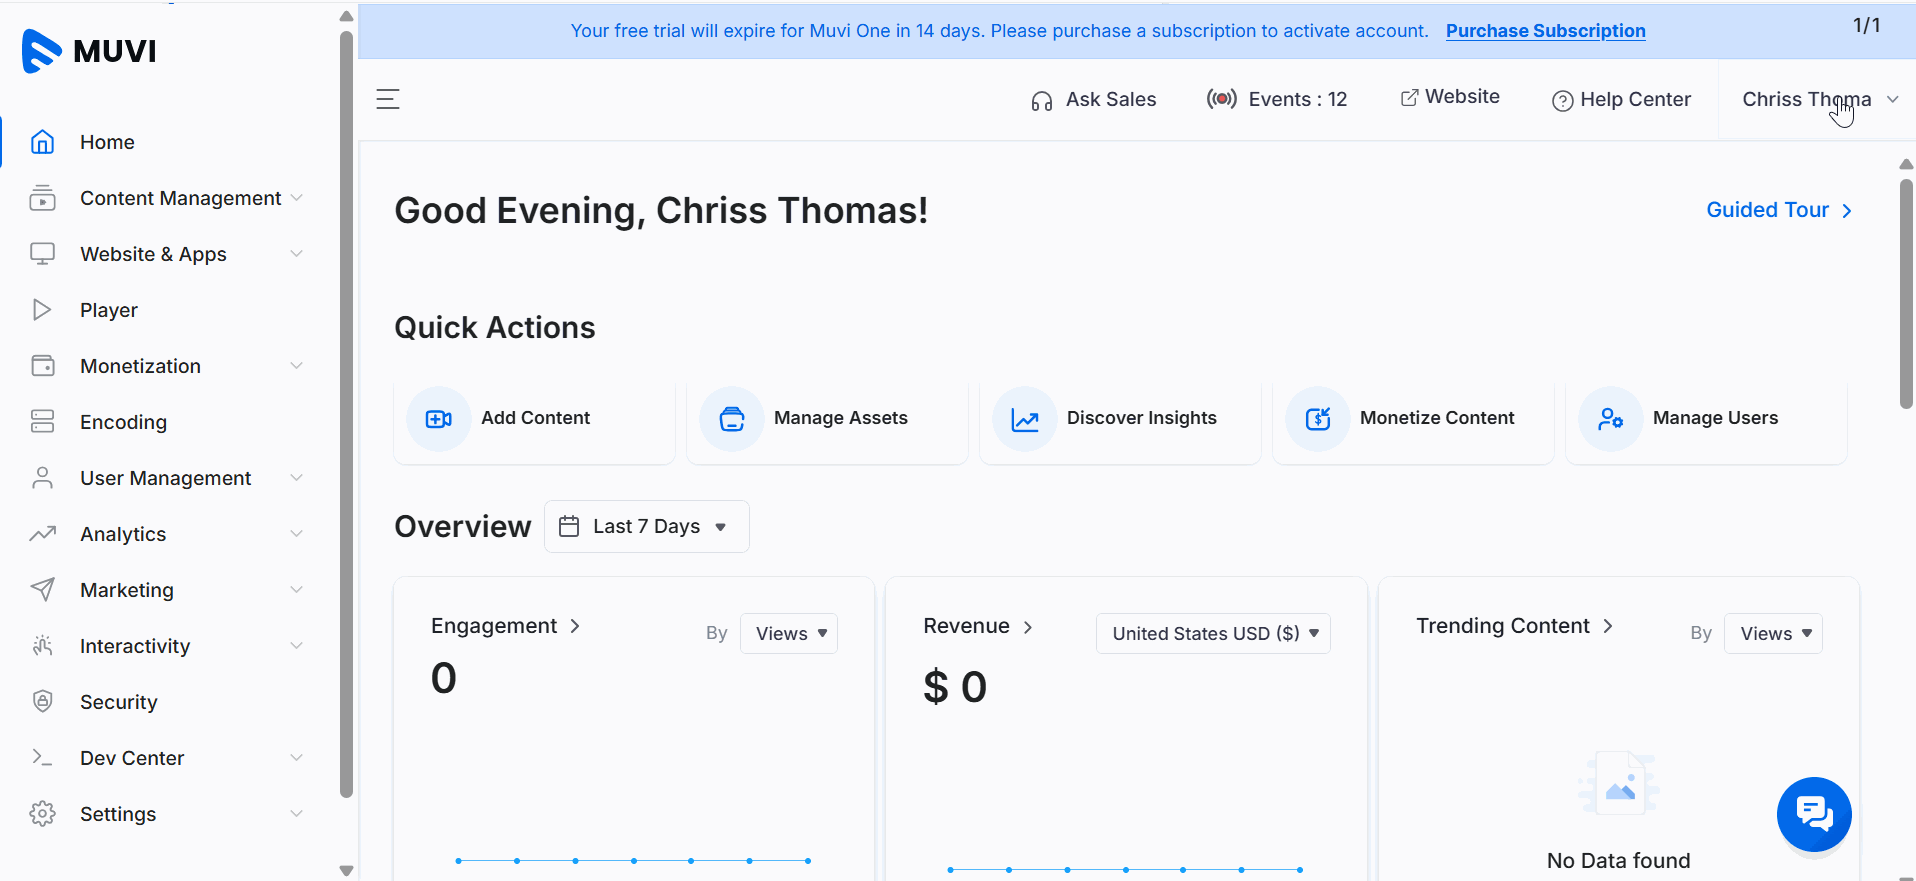
Task: Click the Add Content camera icon
Action: coord(438,419)
